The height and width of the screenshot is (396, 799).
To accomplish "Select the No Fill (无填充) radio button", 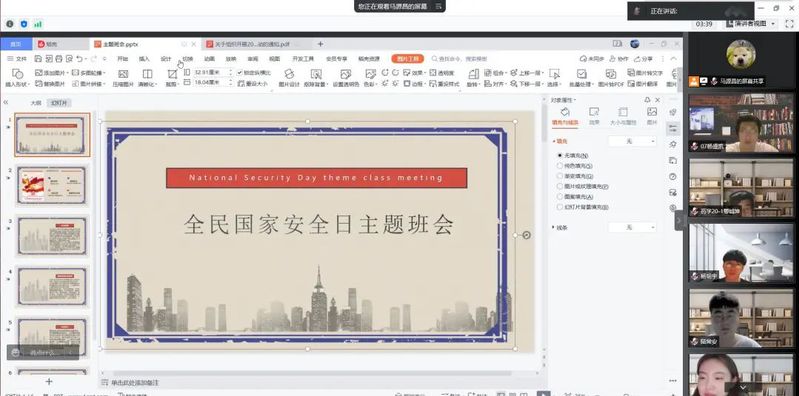I will tap(560, 155).
